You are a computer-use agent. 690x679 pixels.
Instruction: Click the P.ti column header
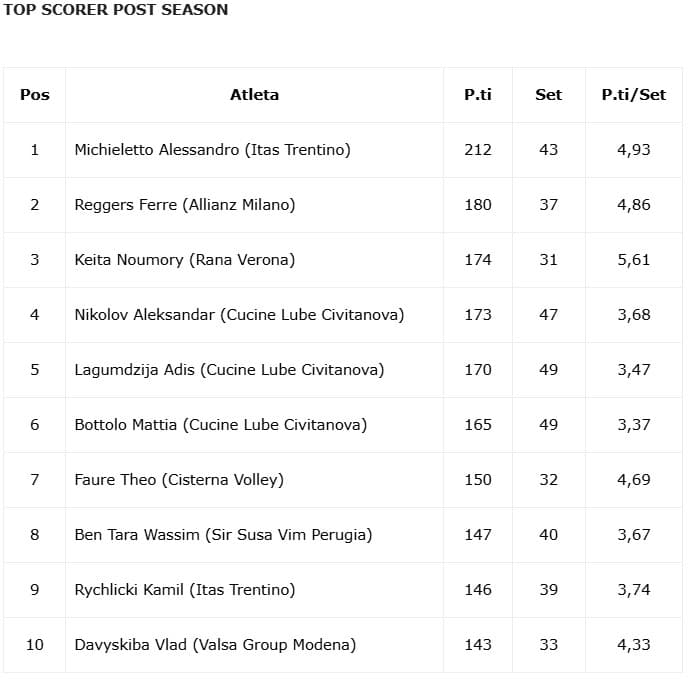(x=478, y=95)
